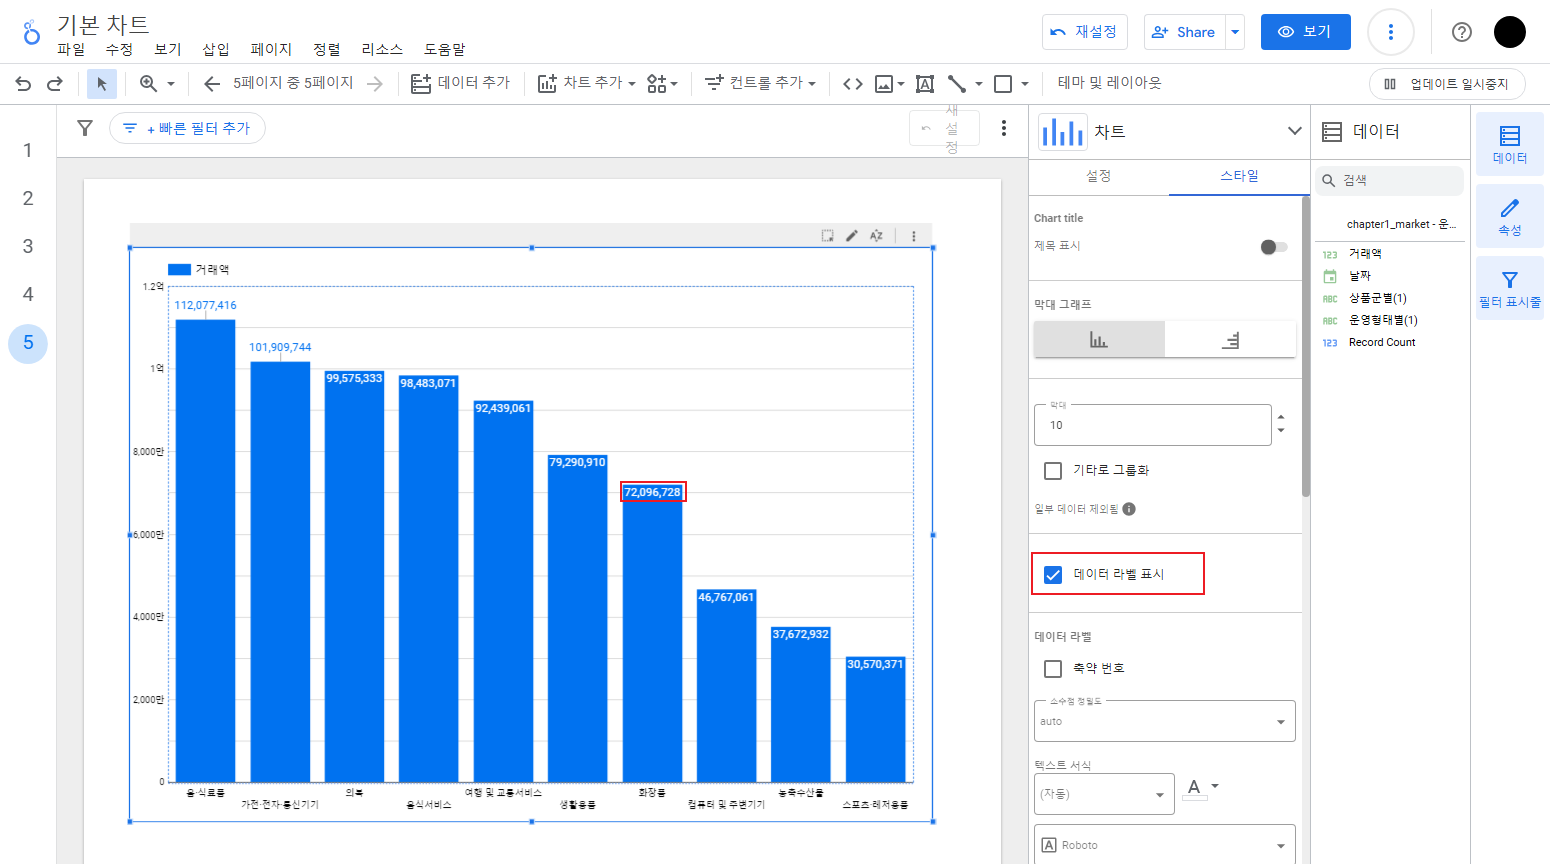Select page 3 in page list
1550x864 pixels.
click(x=28, y=246)
